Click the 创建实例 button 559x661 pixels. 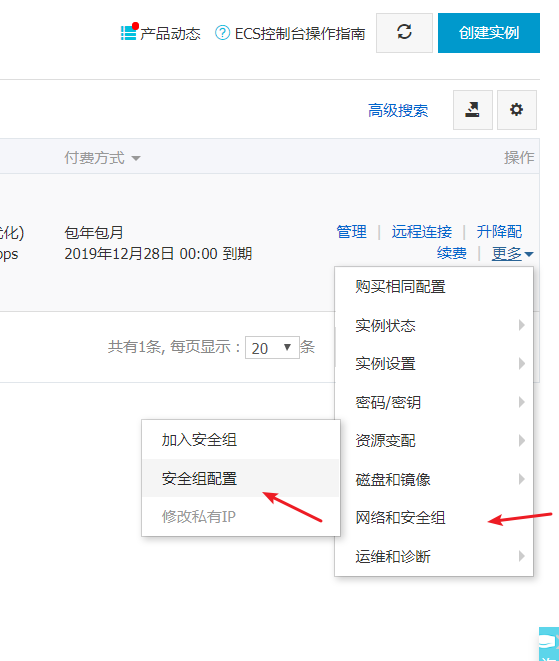[489, 32]
